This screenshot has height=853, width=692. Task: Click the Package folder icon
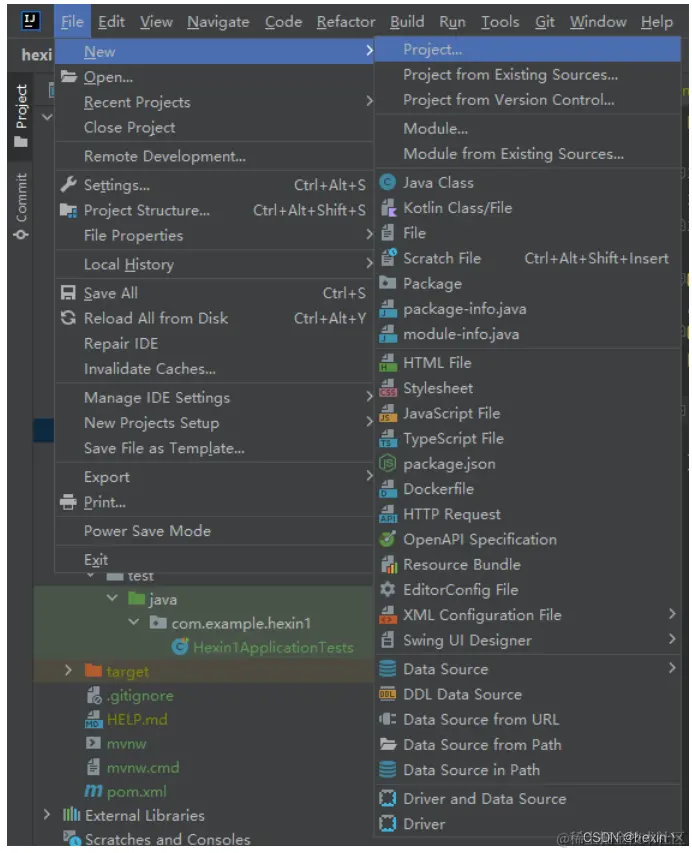387,283
